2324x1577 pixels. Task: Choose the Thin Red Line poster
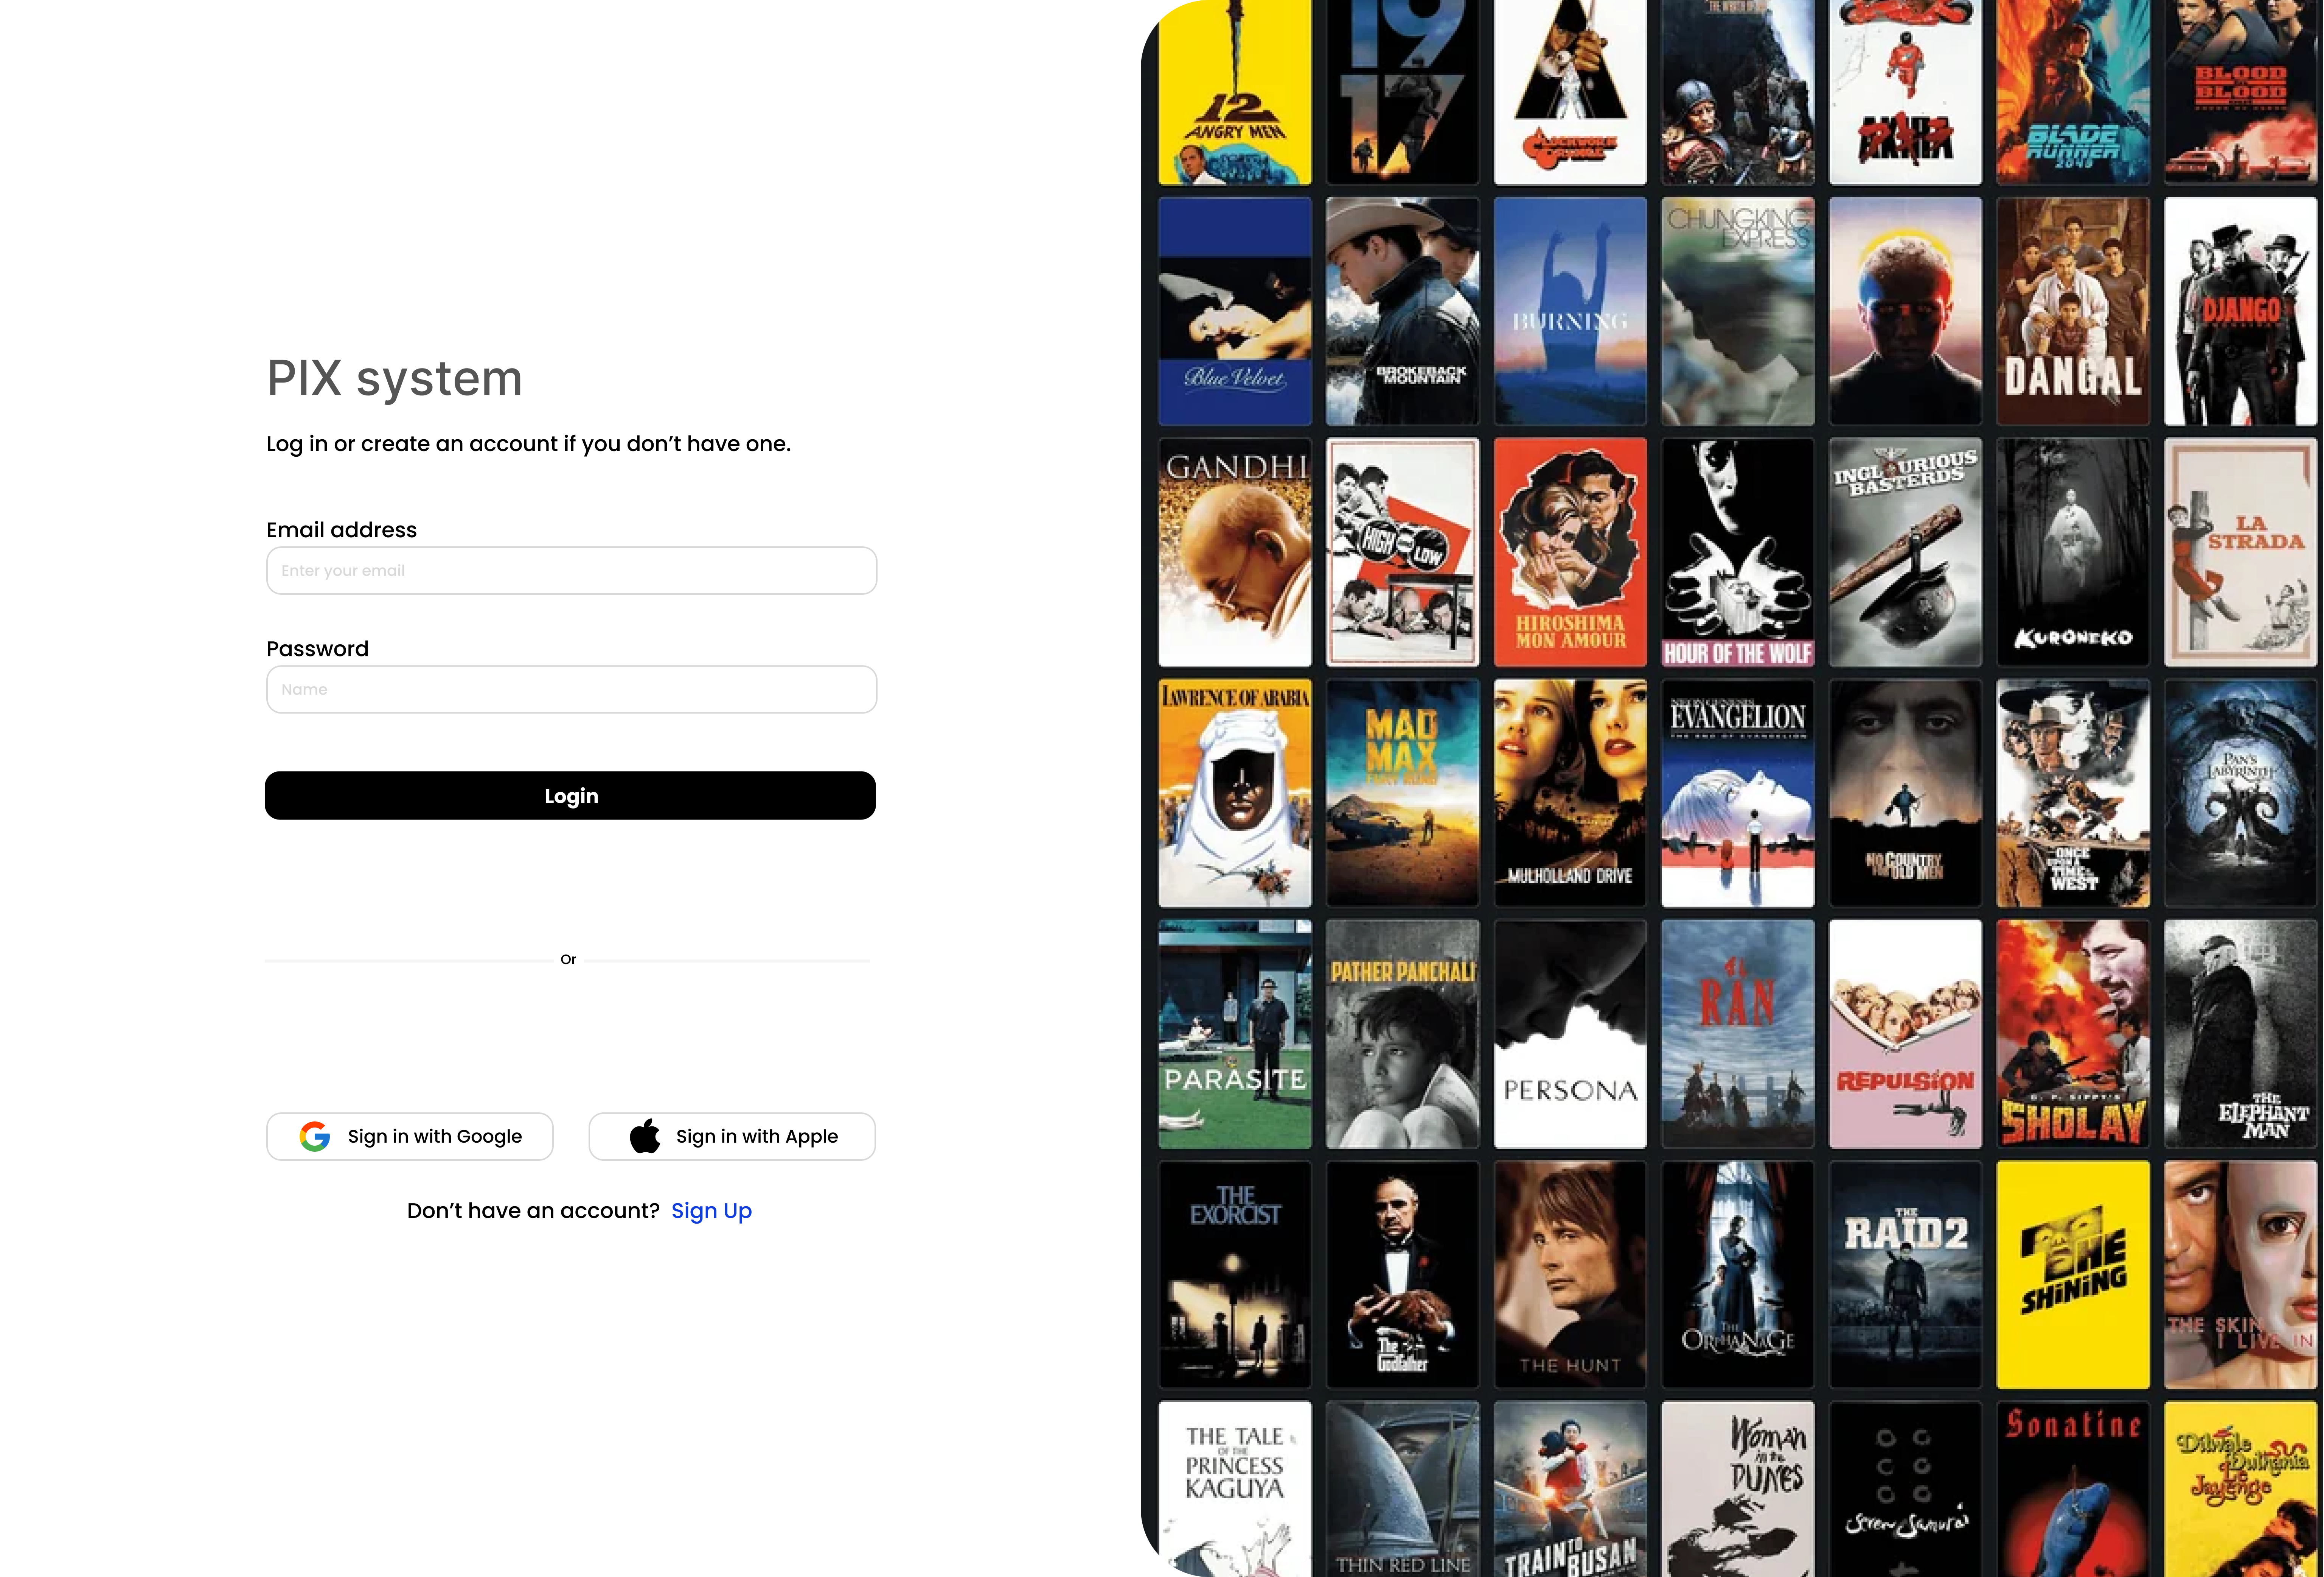(1402, 1489)
